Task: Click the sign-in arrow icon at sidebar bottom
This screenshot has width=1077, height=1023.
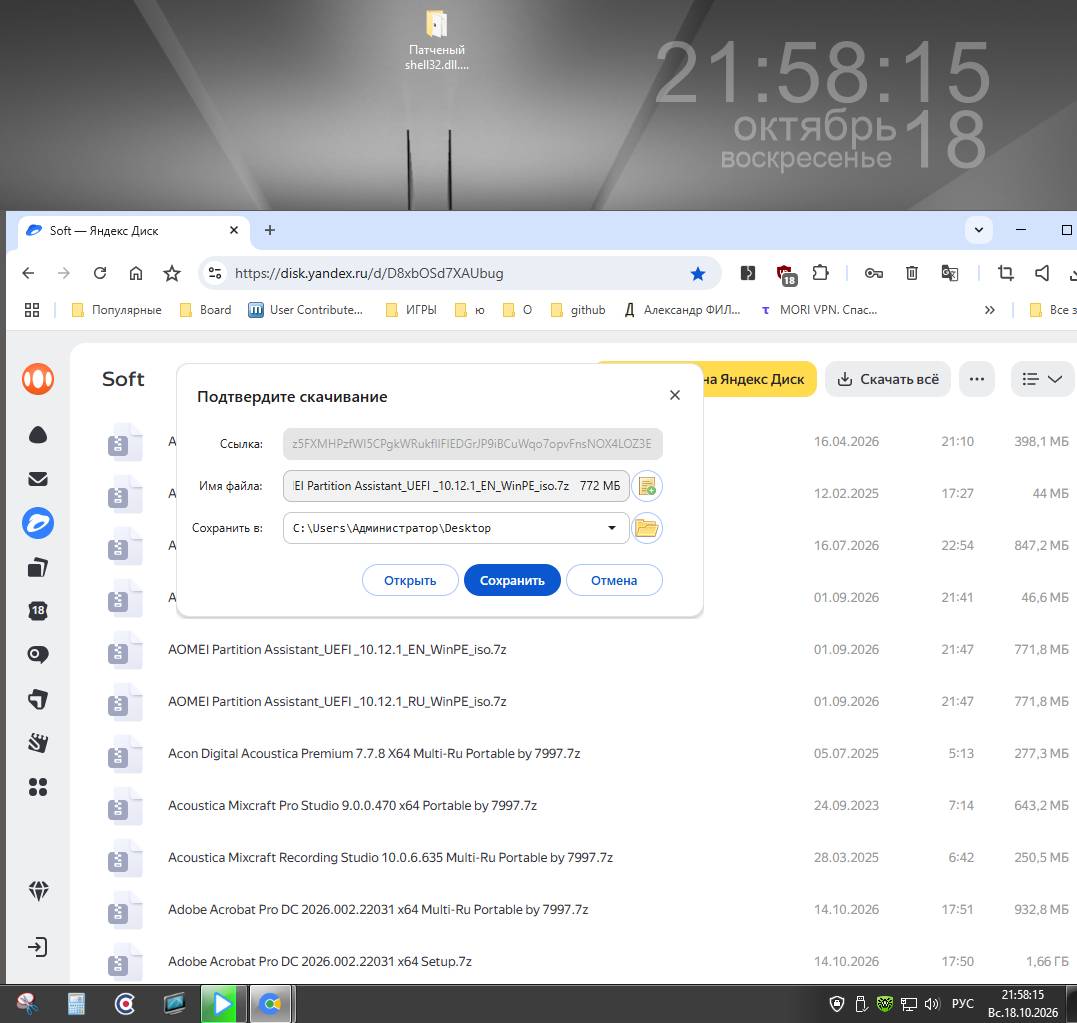Action: 38,947
